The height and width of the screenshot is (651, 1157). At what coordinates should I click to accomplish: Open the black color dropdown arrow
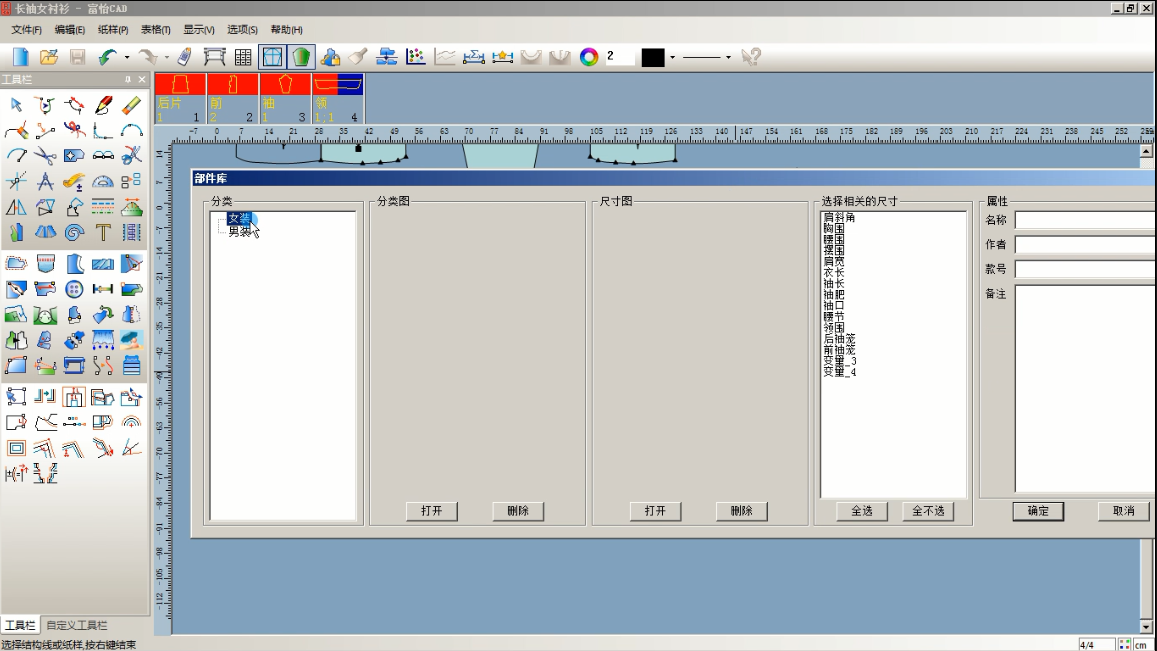pyautogui.click(x=672, y=57)
